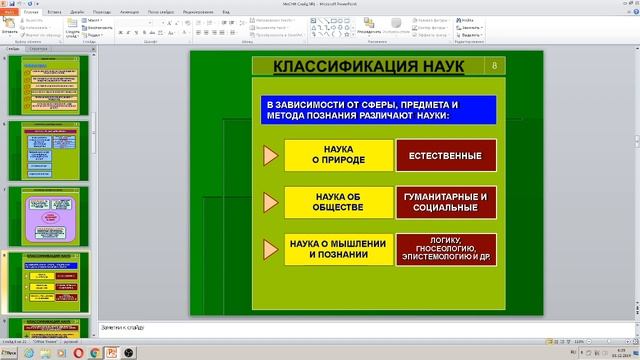The width and height of the screenshot is (640, 360).
Task: Open the Контур фигуры shape outline dropdown
Action: tap(430, 28)
